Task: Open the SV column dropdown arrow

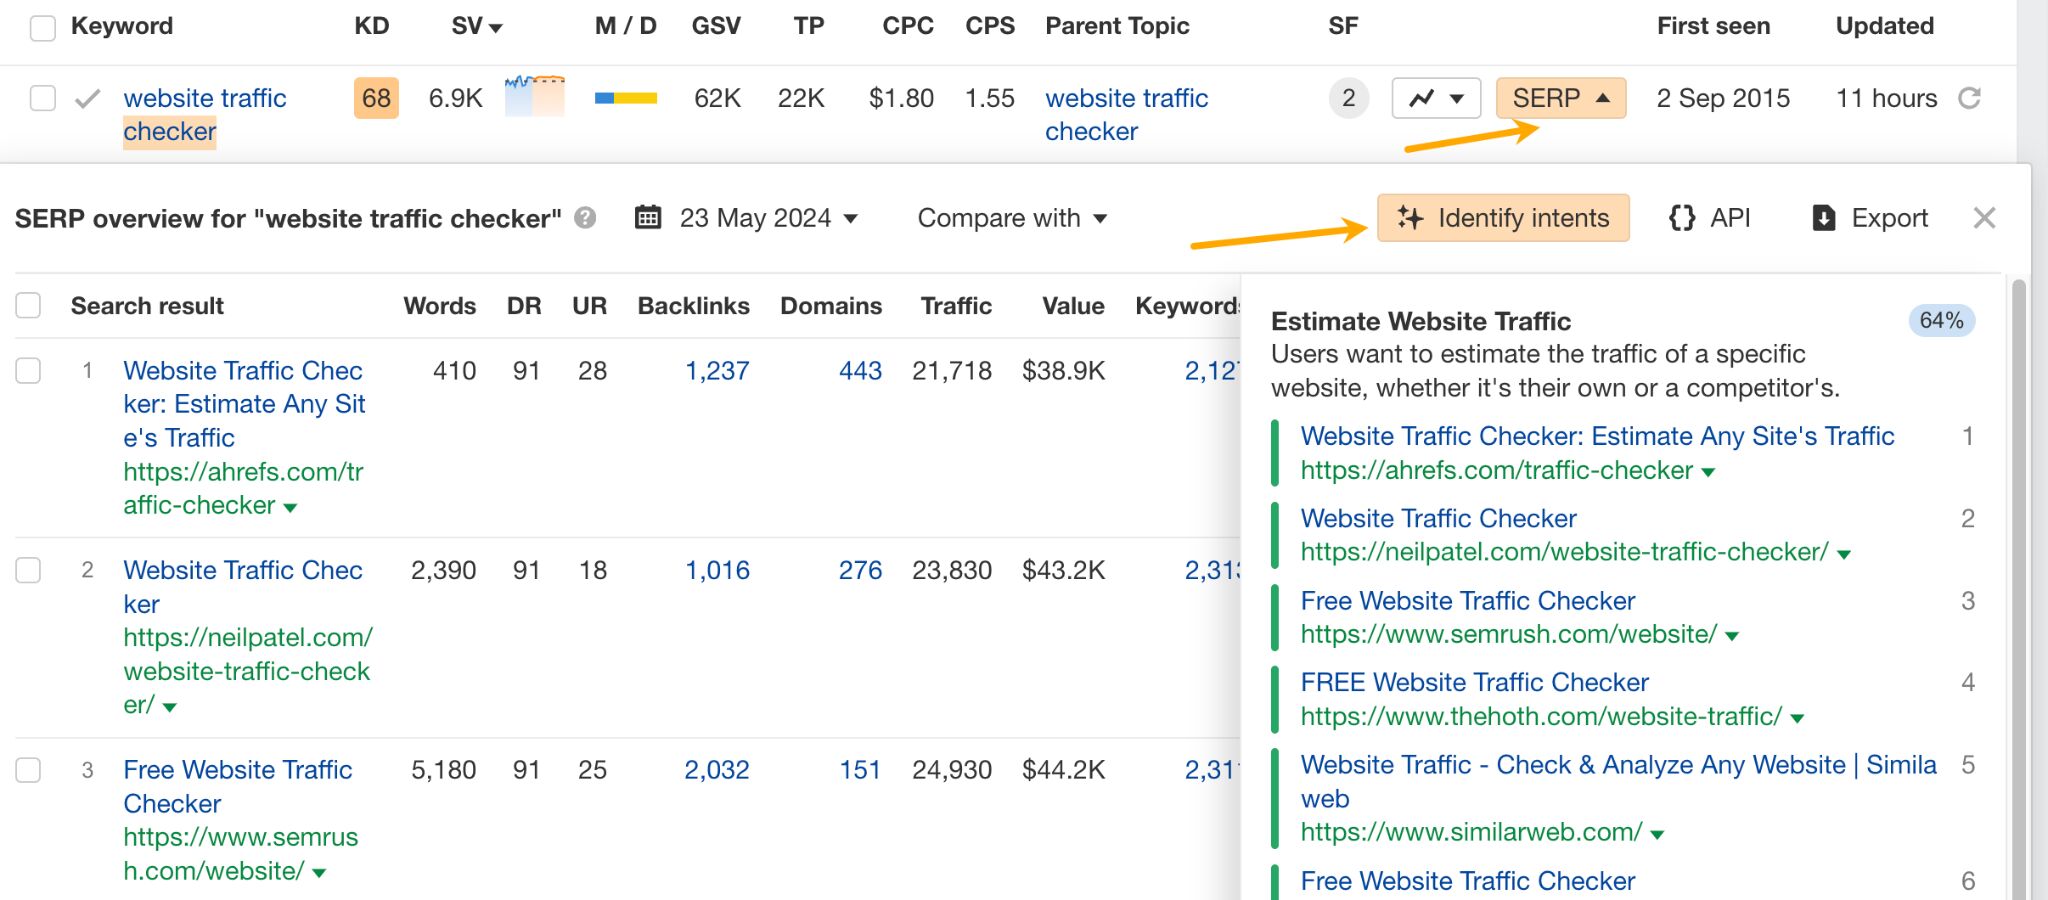Action: point(495,27)
